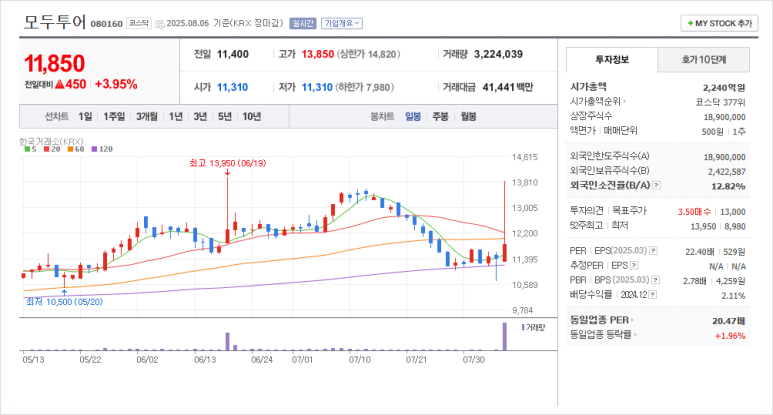Click the current price 11,850

pos(55,64)
